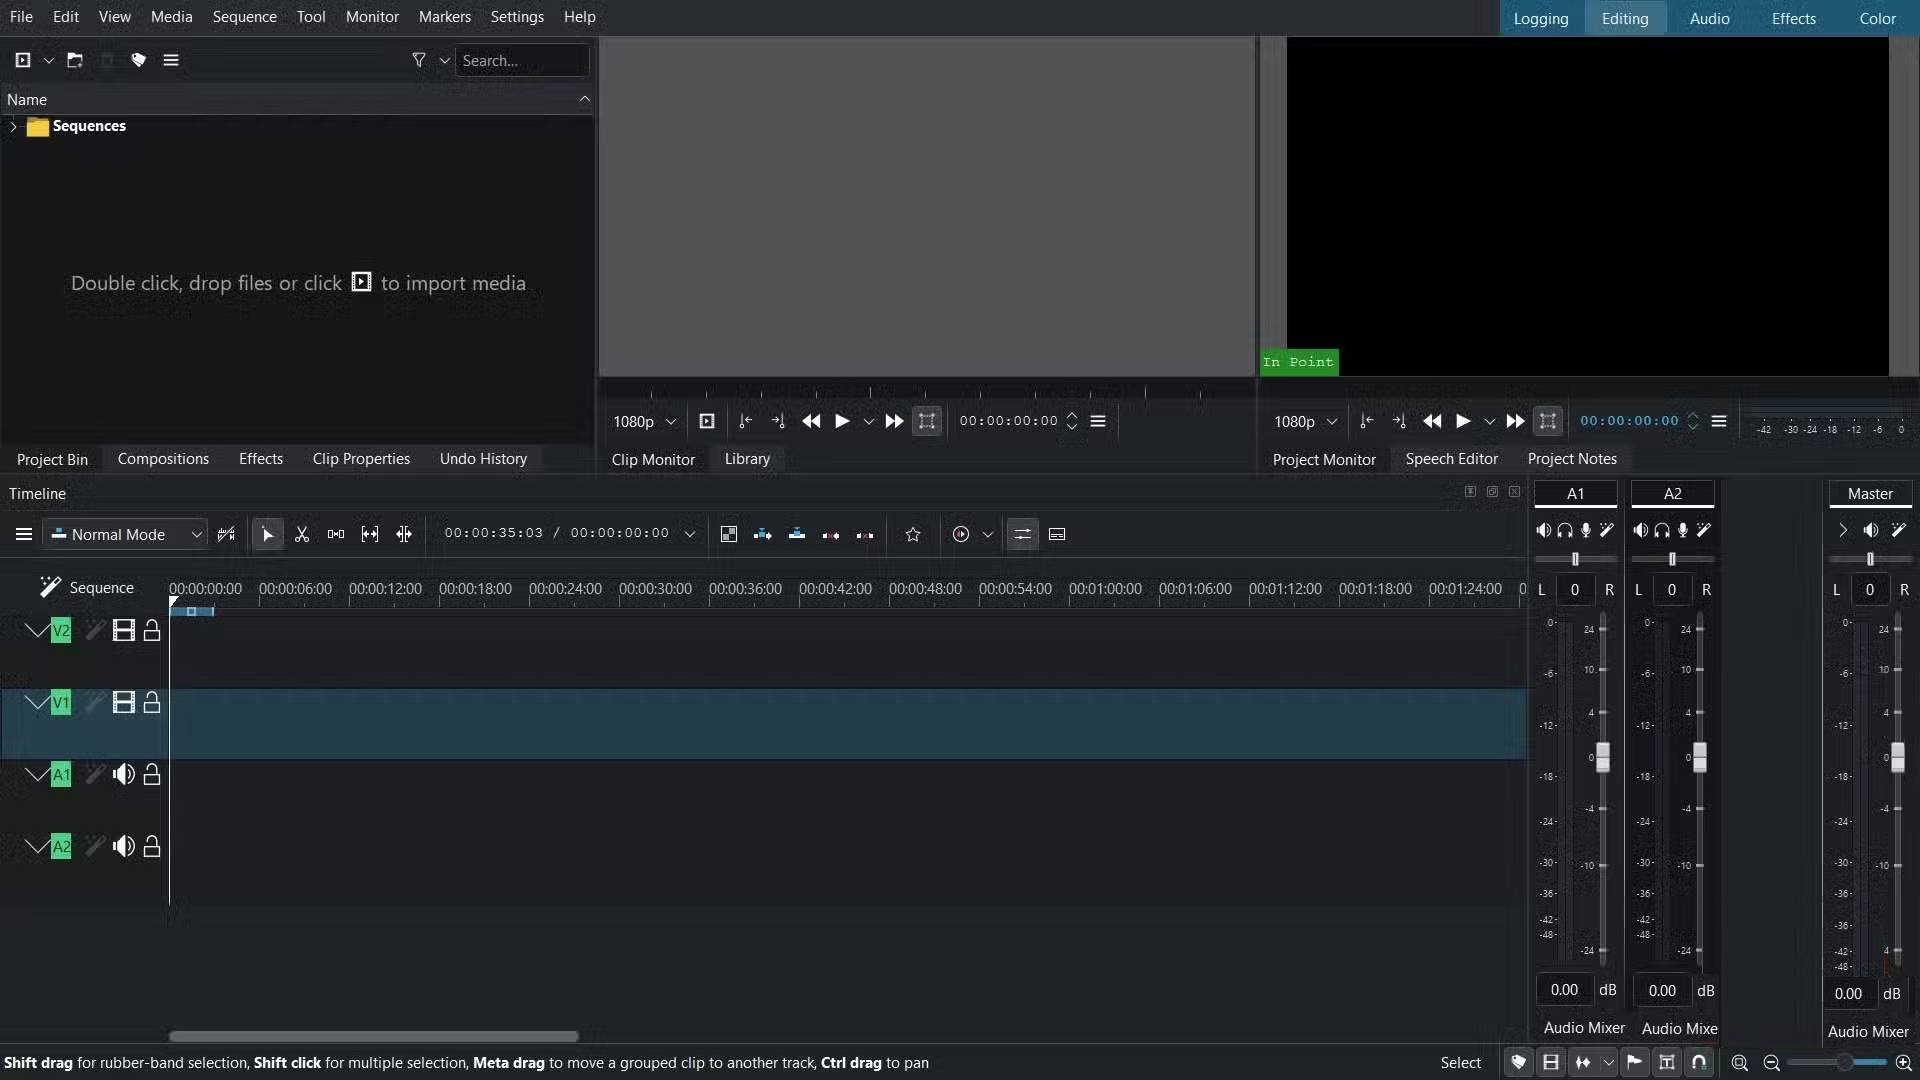Image resolution: width=1920 pixels, height=1080 pixels.
Task: Select the Razor (cut) tool
Action: click(x=302, y=535)
